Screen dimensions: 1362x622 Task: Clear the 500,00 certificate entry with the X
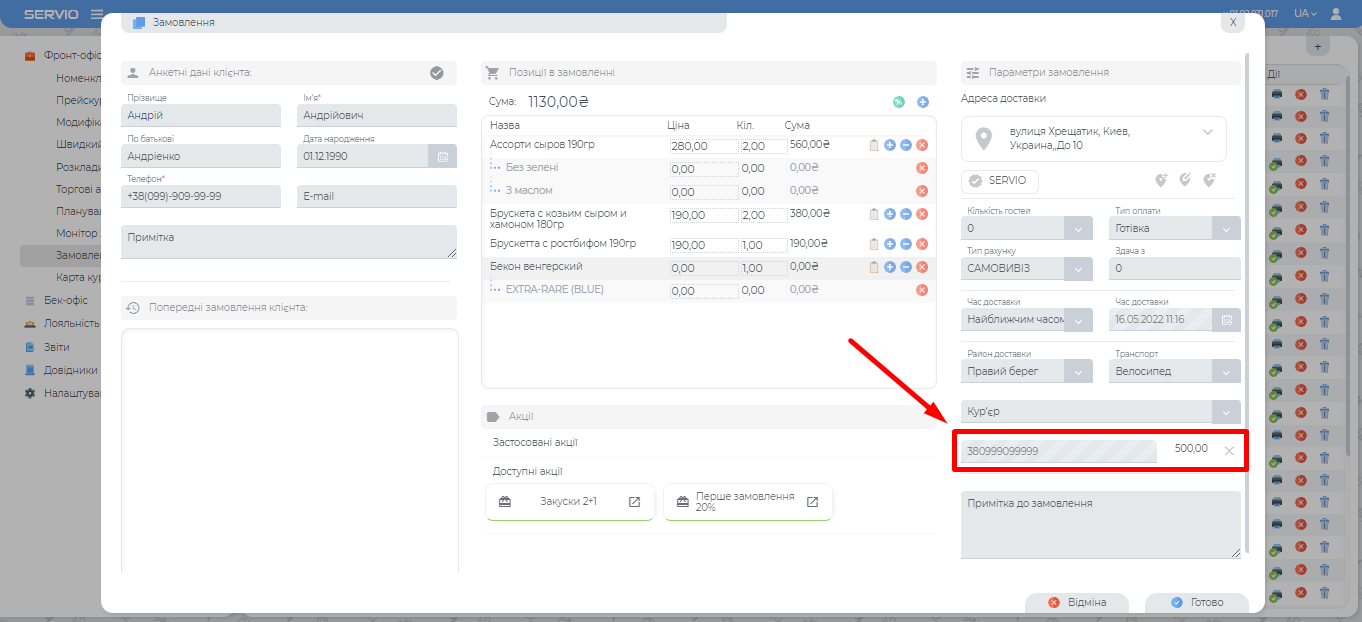tap(1229, 451)
